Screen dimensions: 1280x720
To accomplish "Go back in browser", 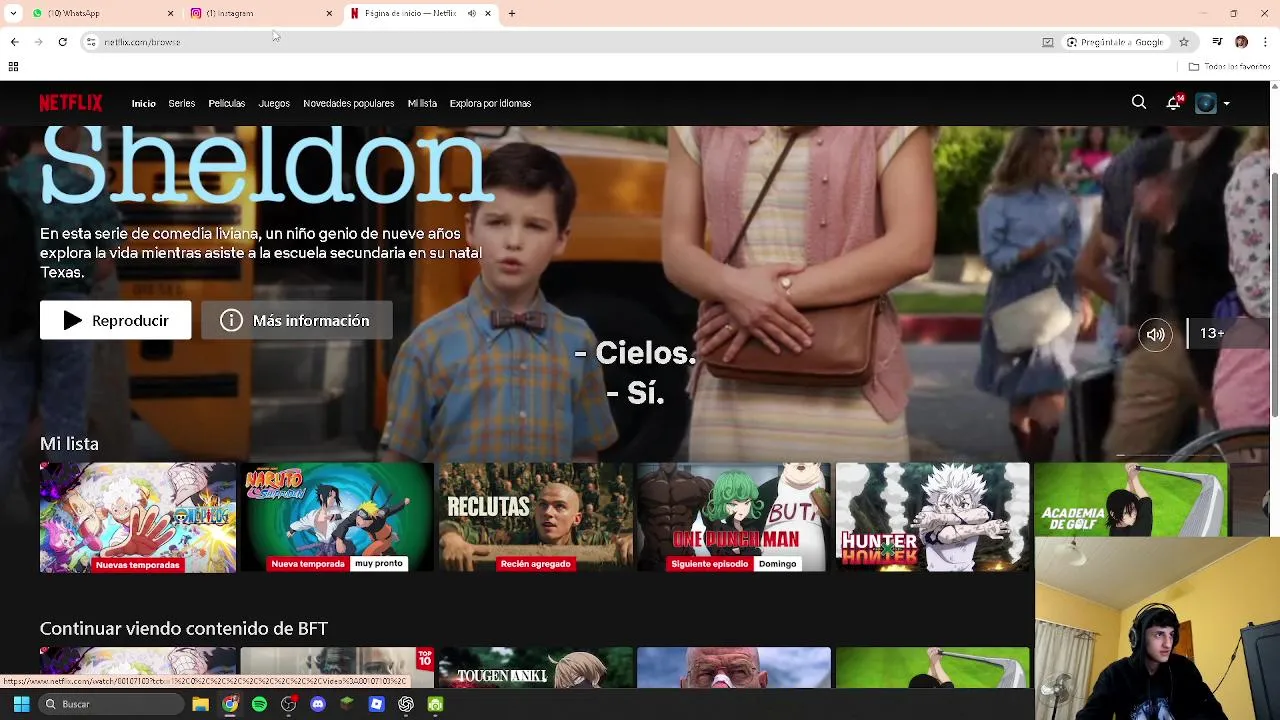I will tap(14, 42).
